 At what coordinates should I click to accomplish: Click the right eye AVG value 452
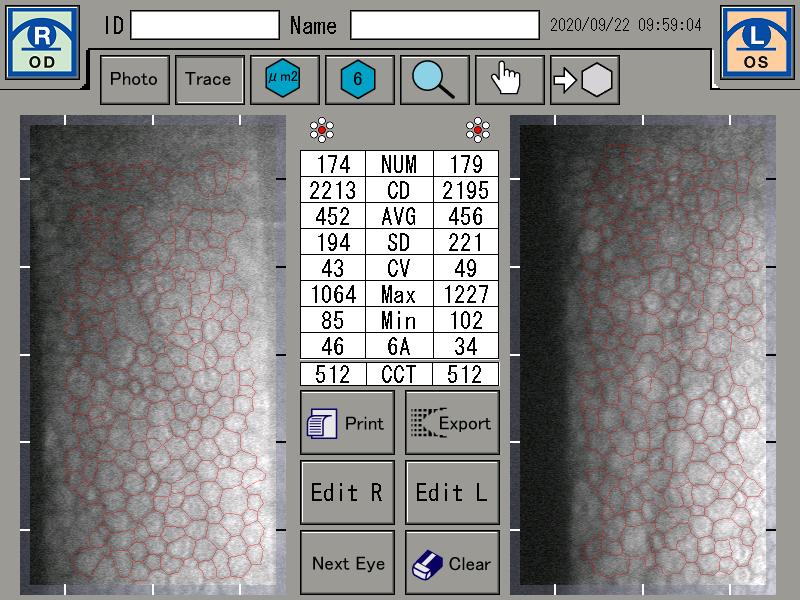click(x=333, y=216)
